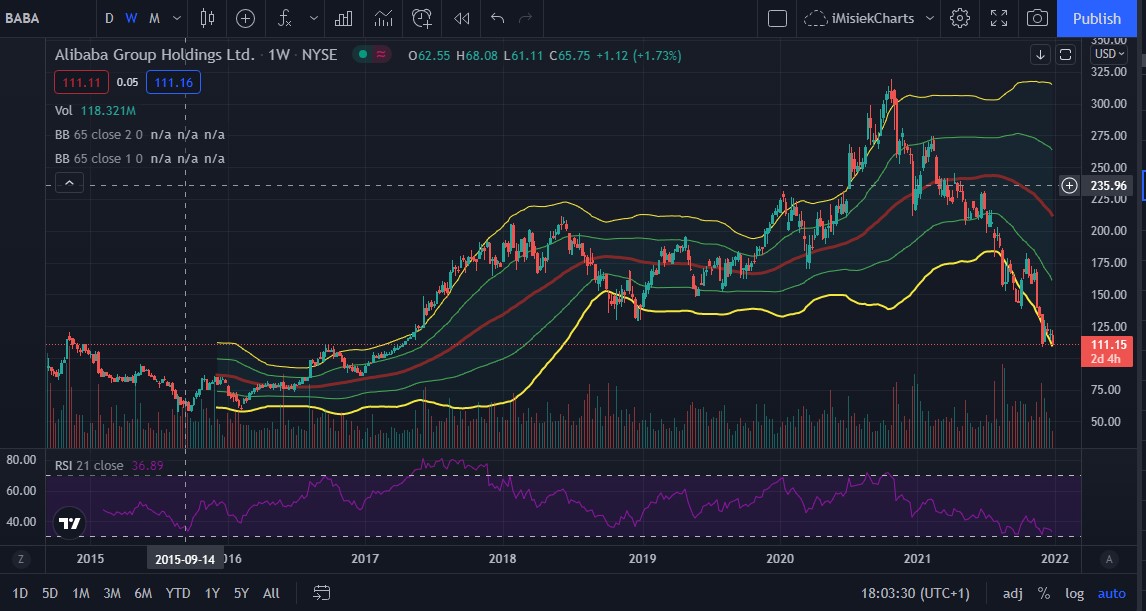Screen dimensions: 1146x611
Task: Open chart settings gear
Action: (x=960, y=18)
